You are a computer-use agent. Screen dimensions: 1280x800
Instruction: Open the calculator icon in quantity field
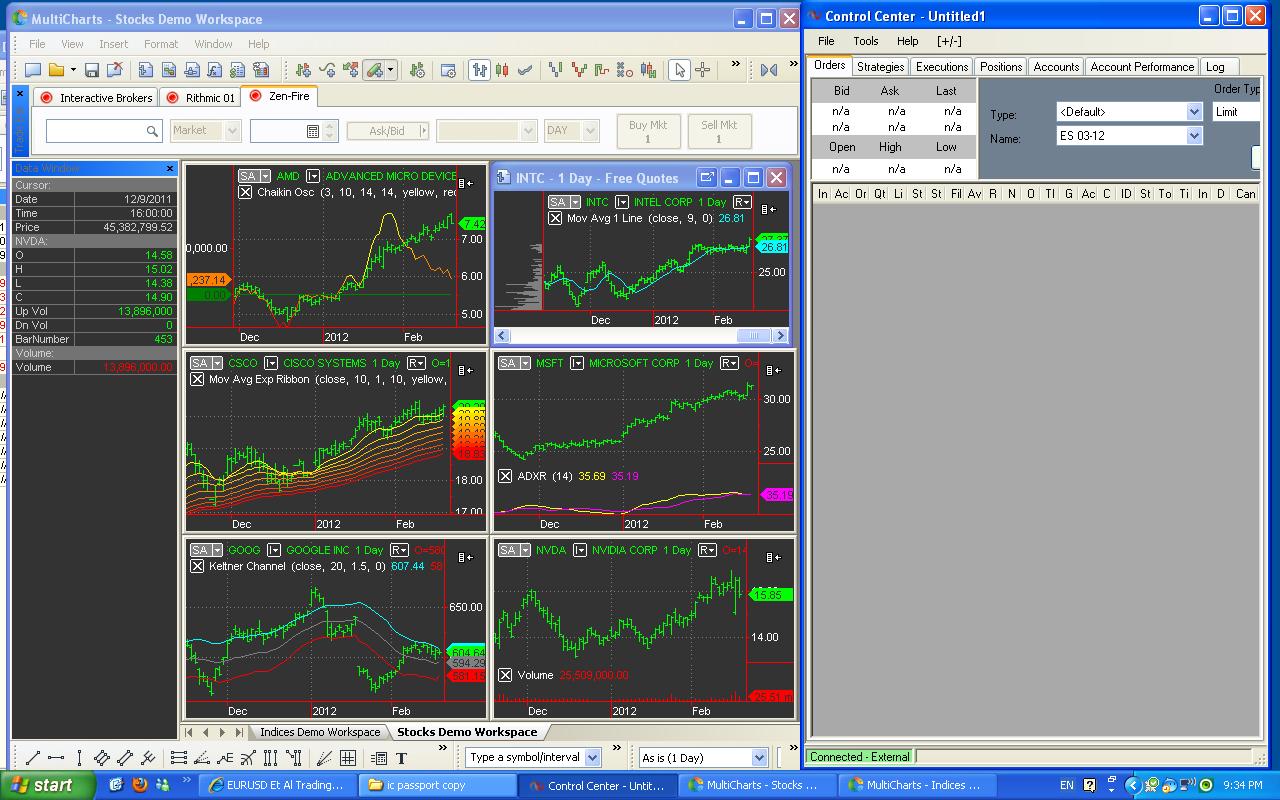[313, 131]
